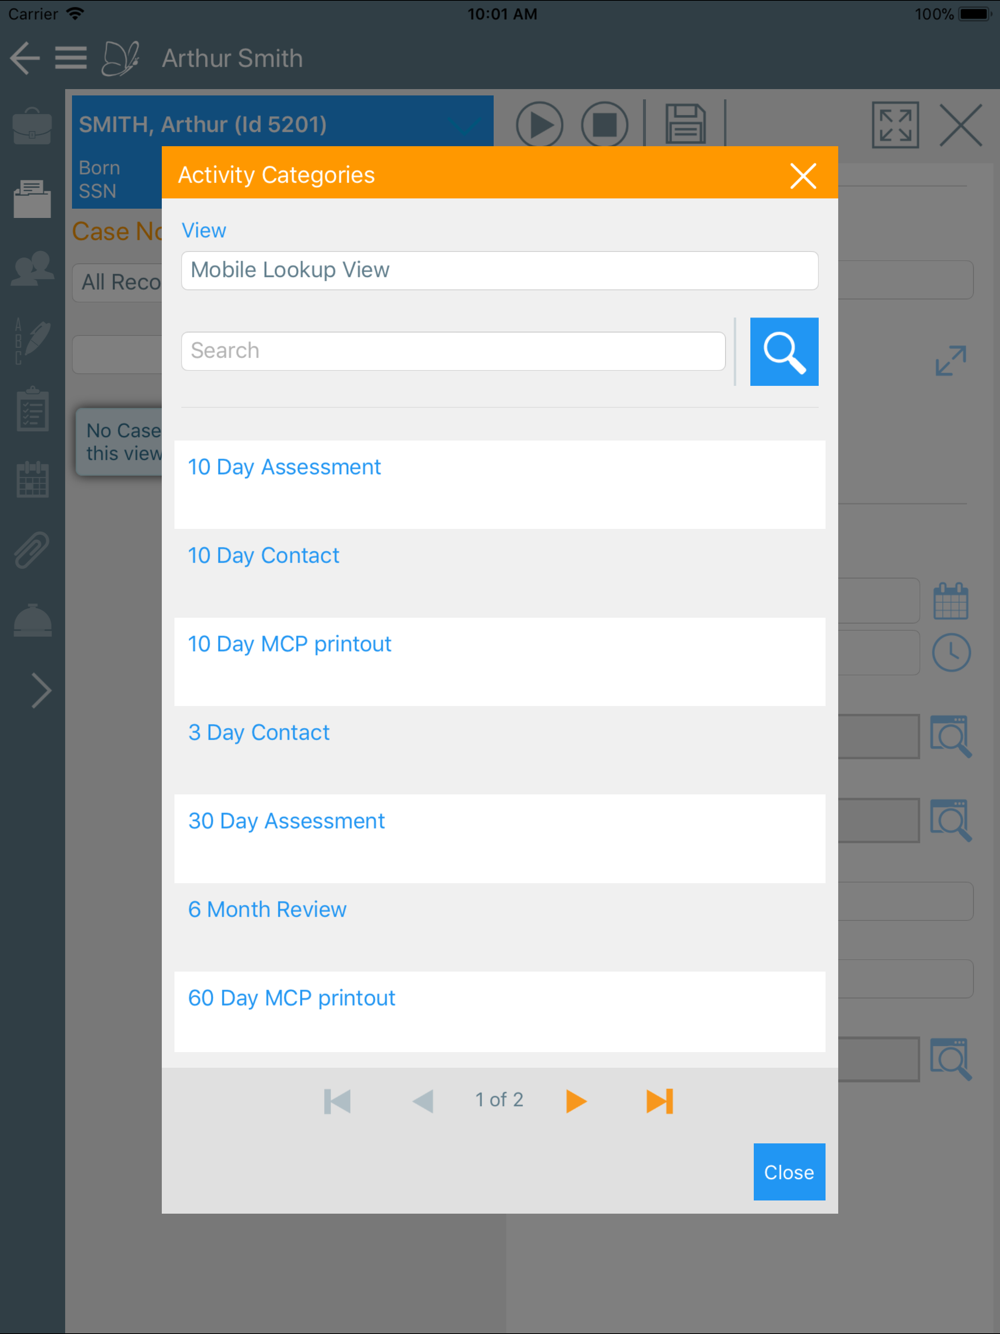Select the paperclip attachments sidebar icon
Viewport: 1000px width, 1334px height.
point(32,550)
